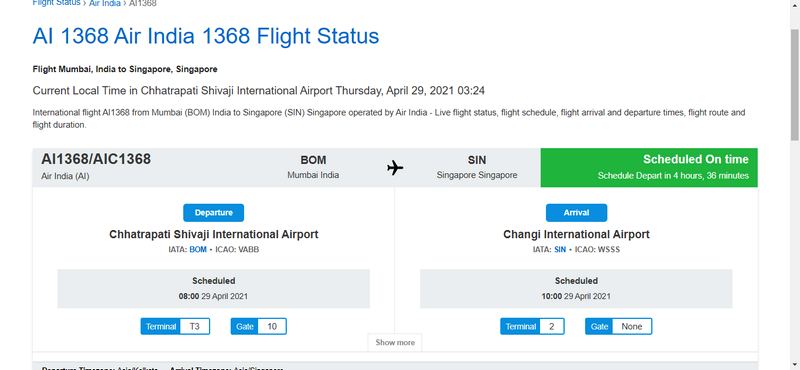Open the SIN IATA code link
Screen dimensions: 800x370
[560, 250]
